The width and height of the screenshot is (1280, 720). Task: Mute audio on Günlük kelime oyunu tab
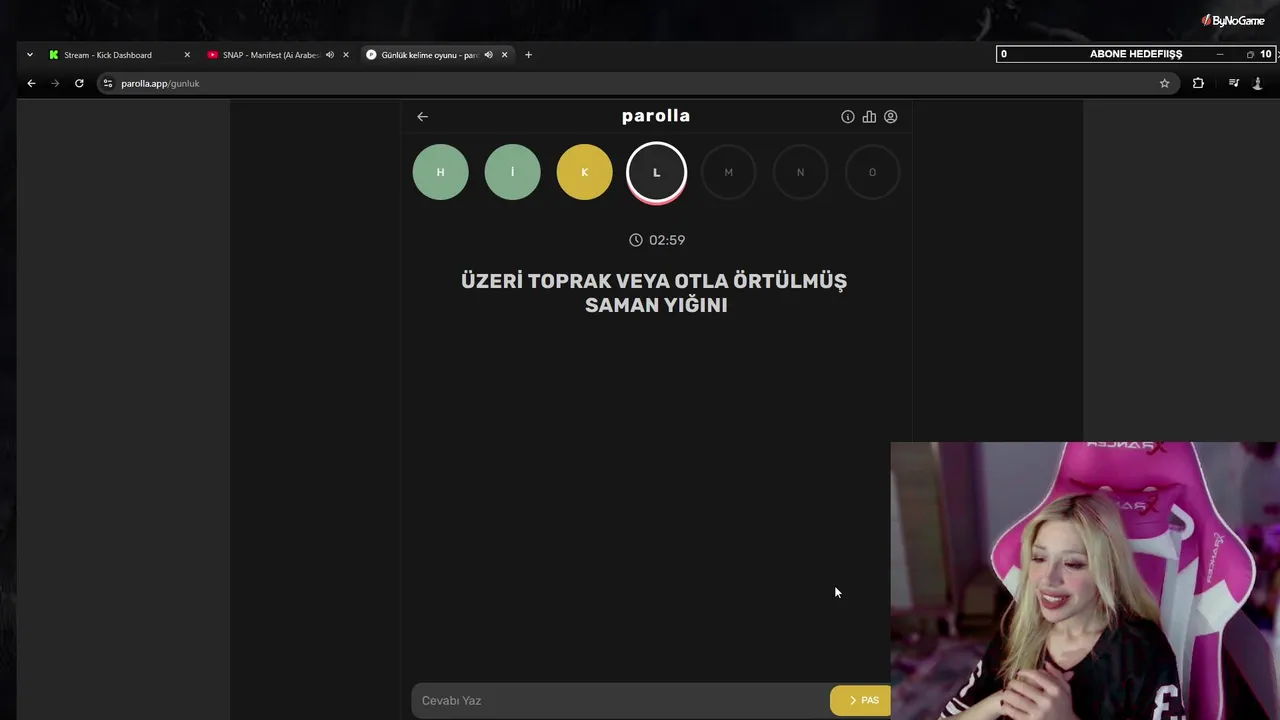coord(488,55)
